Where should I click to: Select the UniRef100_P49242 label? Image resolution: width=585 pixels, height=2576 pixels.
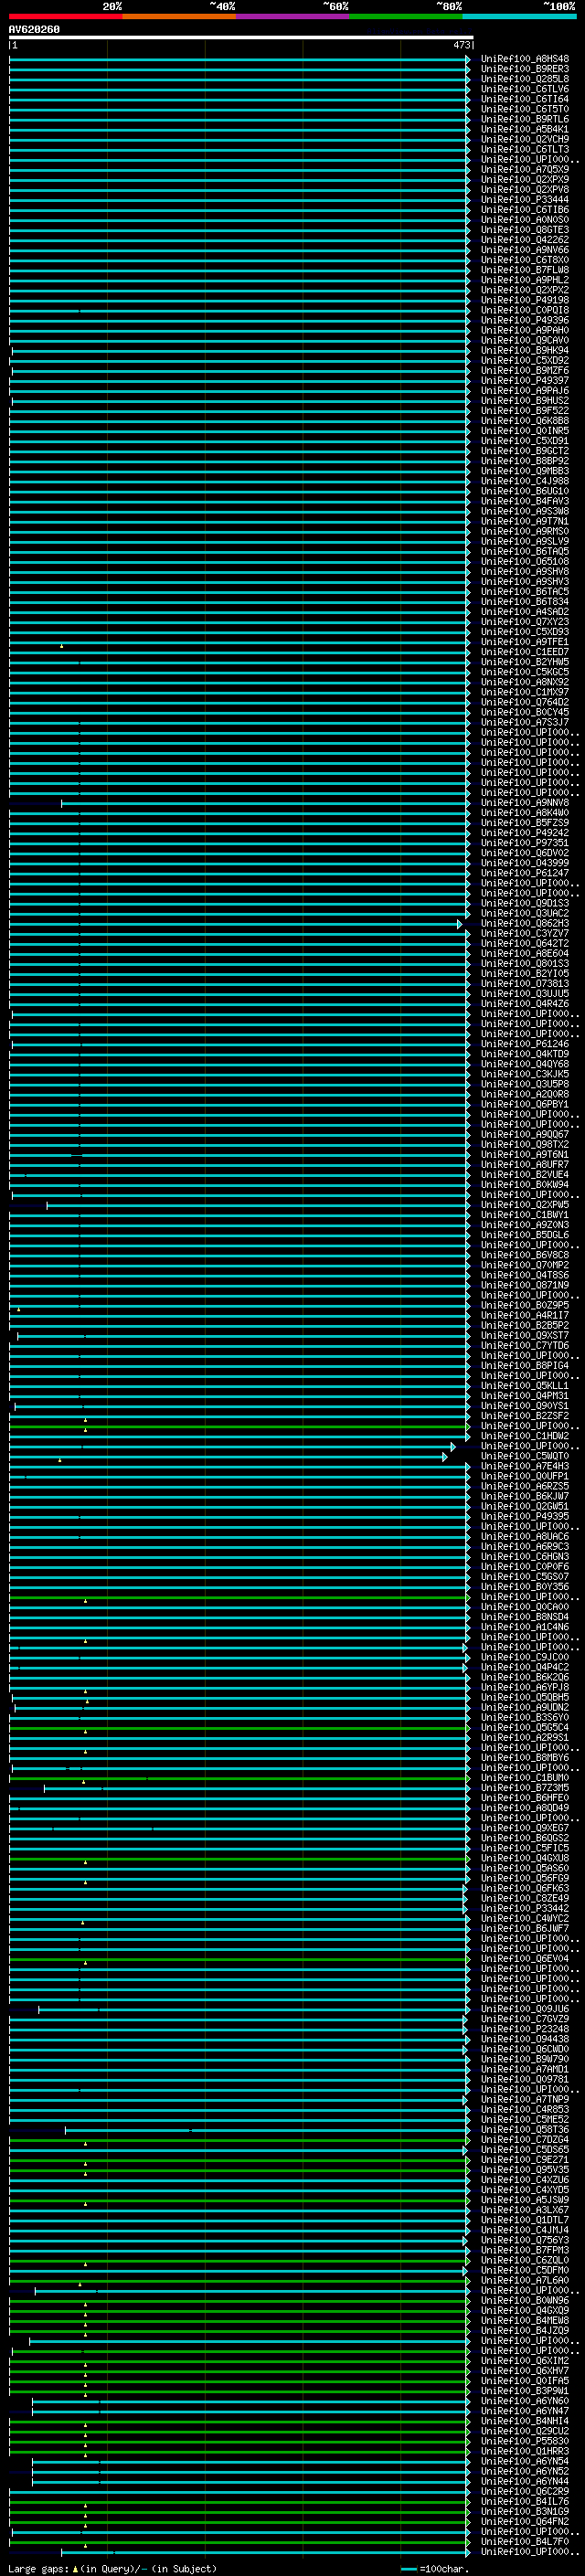(x=525, y=833)
